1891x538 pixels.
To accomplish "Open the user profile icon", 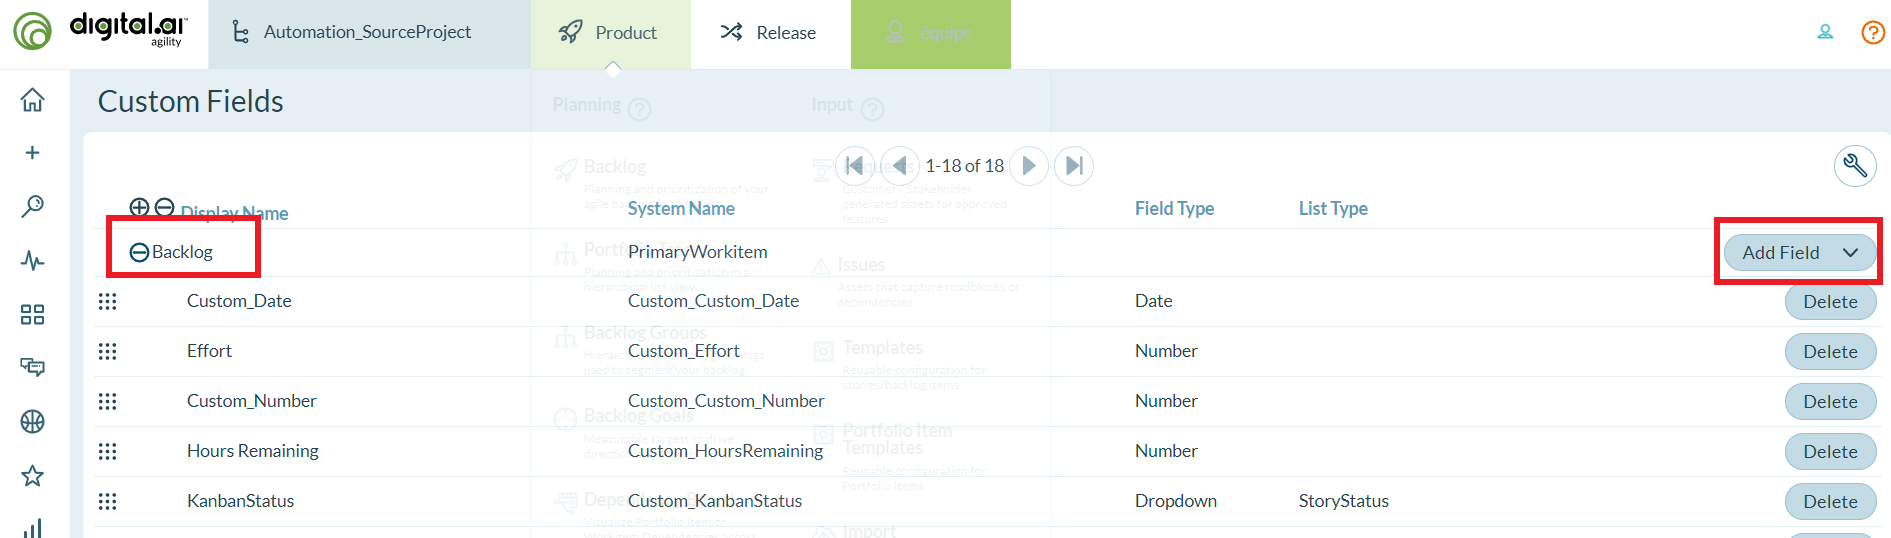I will pos(1825,33).
